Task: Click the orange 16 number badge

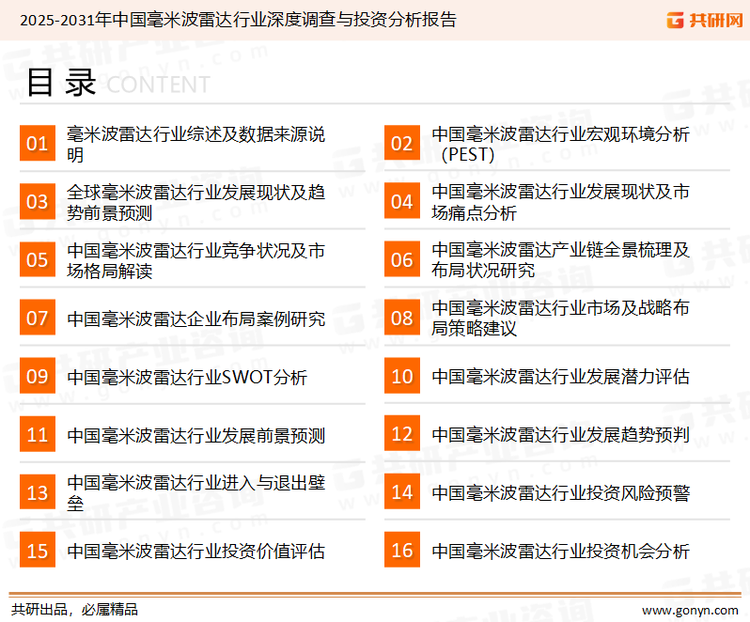Action: point(402,550)
